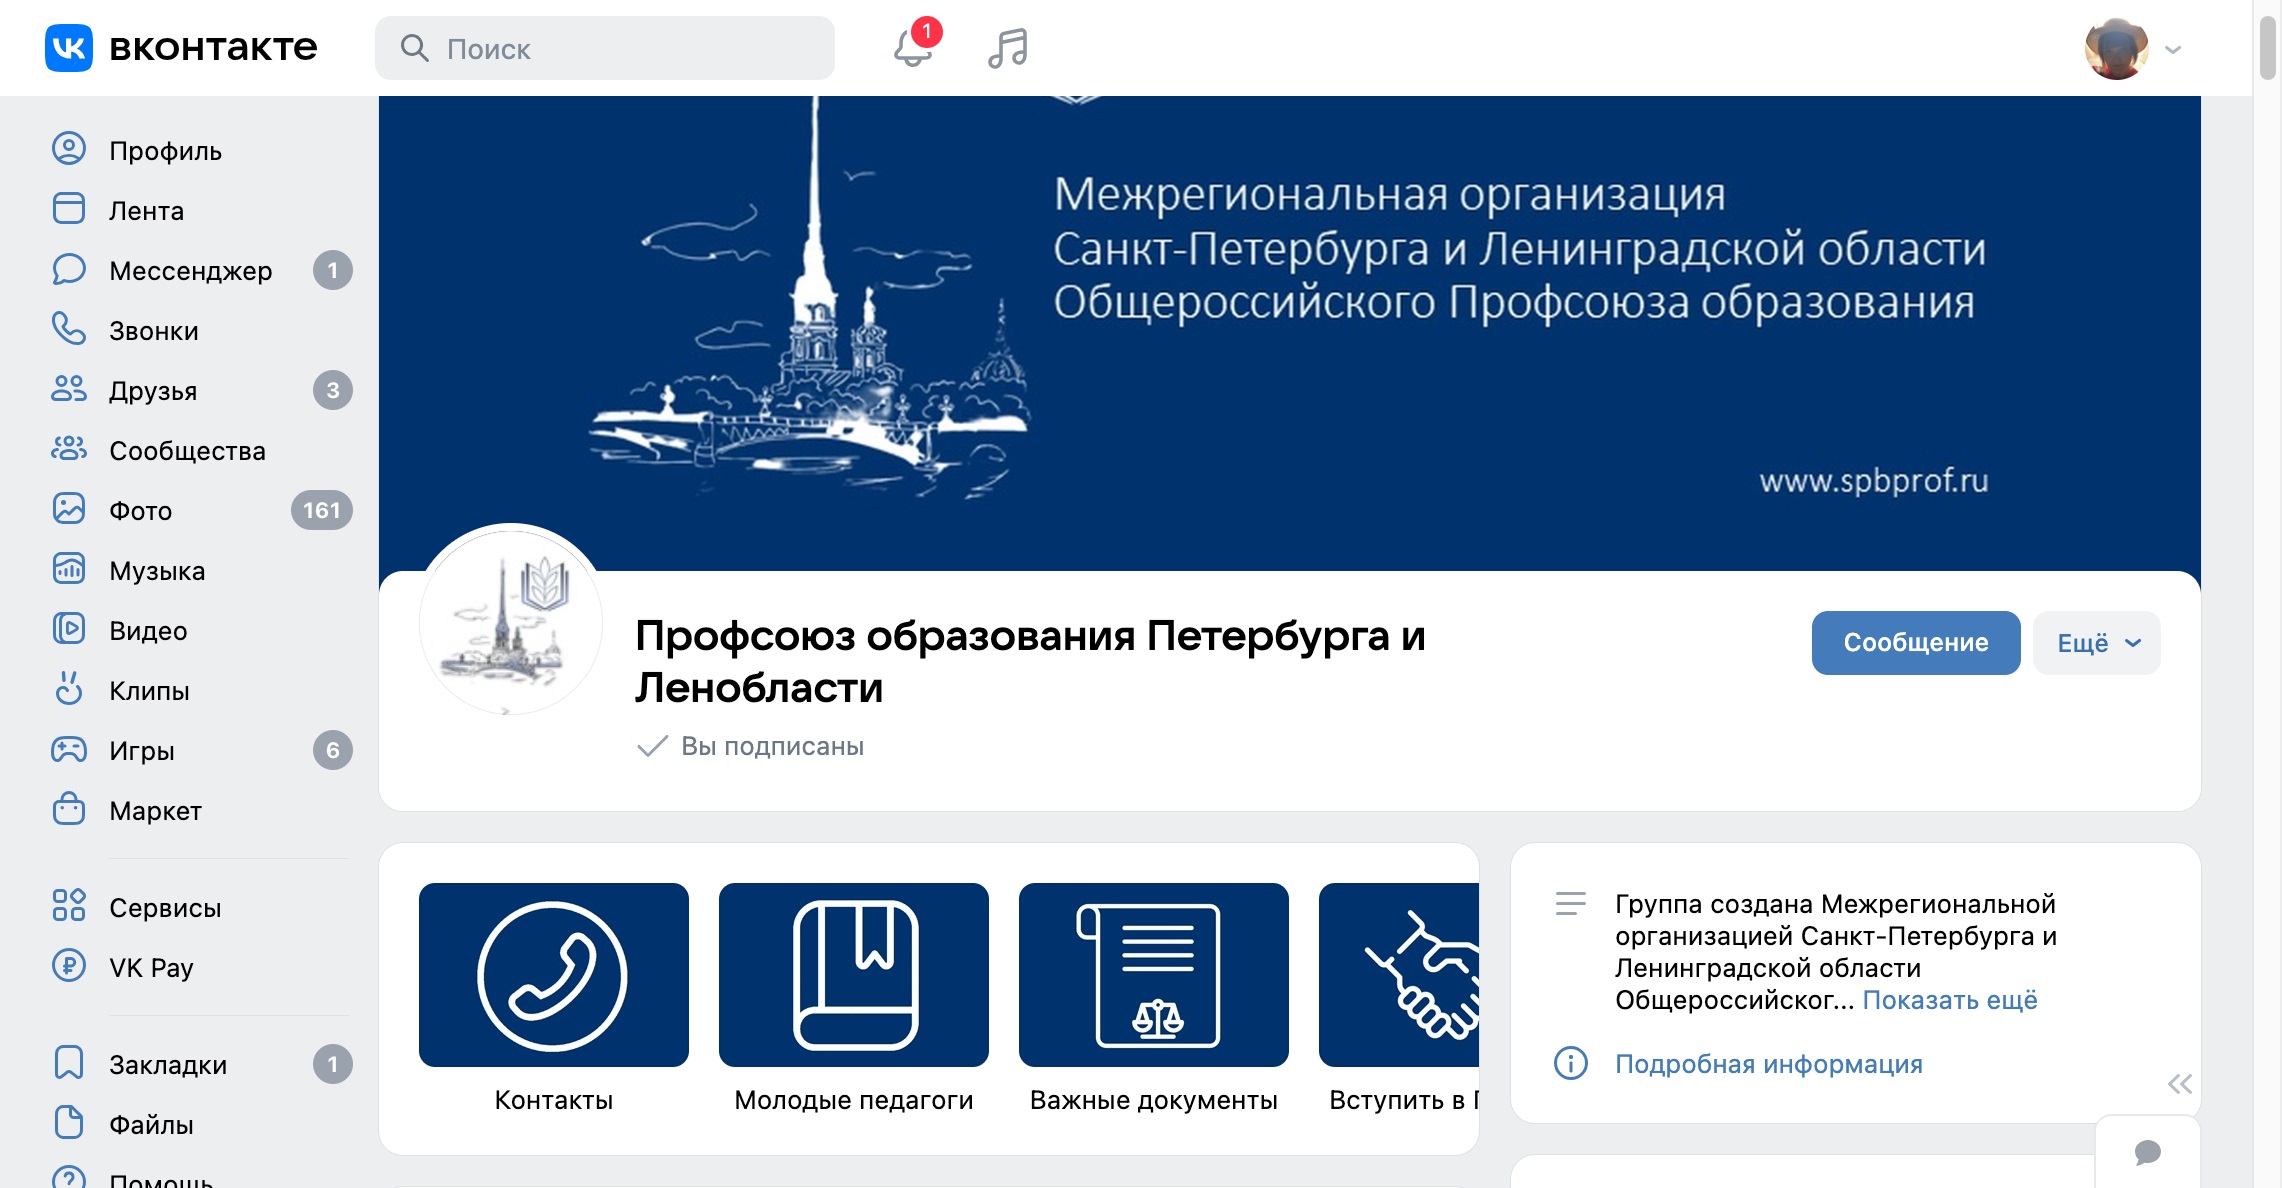Open Закладки in the sidebar menu
This screenshot has width=2282, height=1188.
click(x=168, y=1065)
